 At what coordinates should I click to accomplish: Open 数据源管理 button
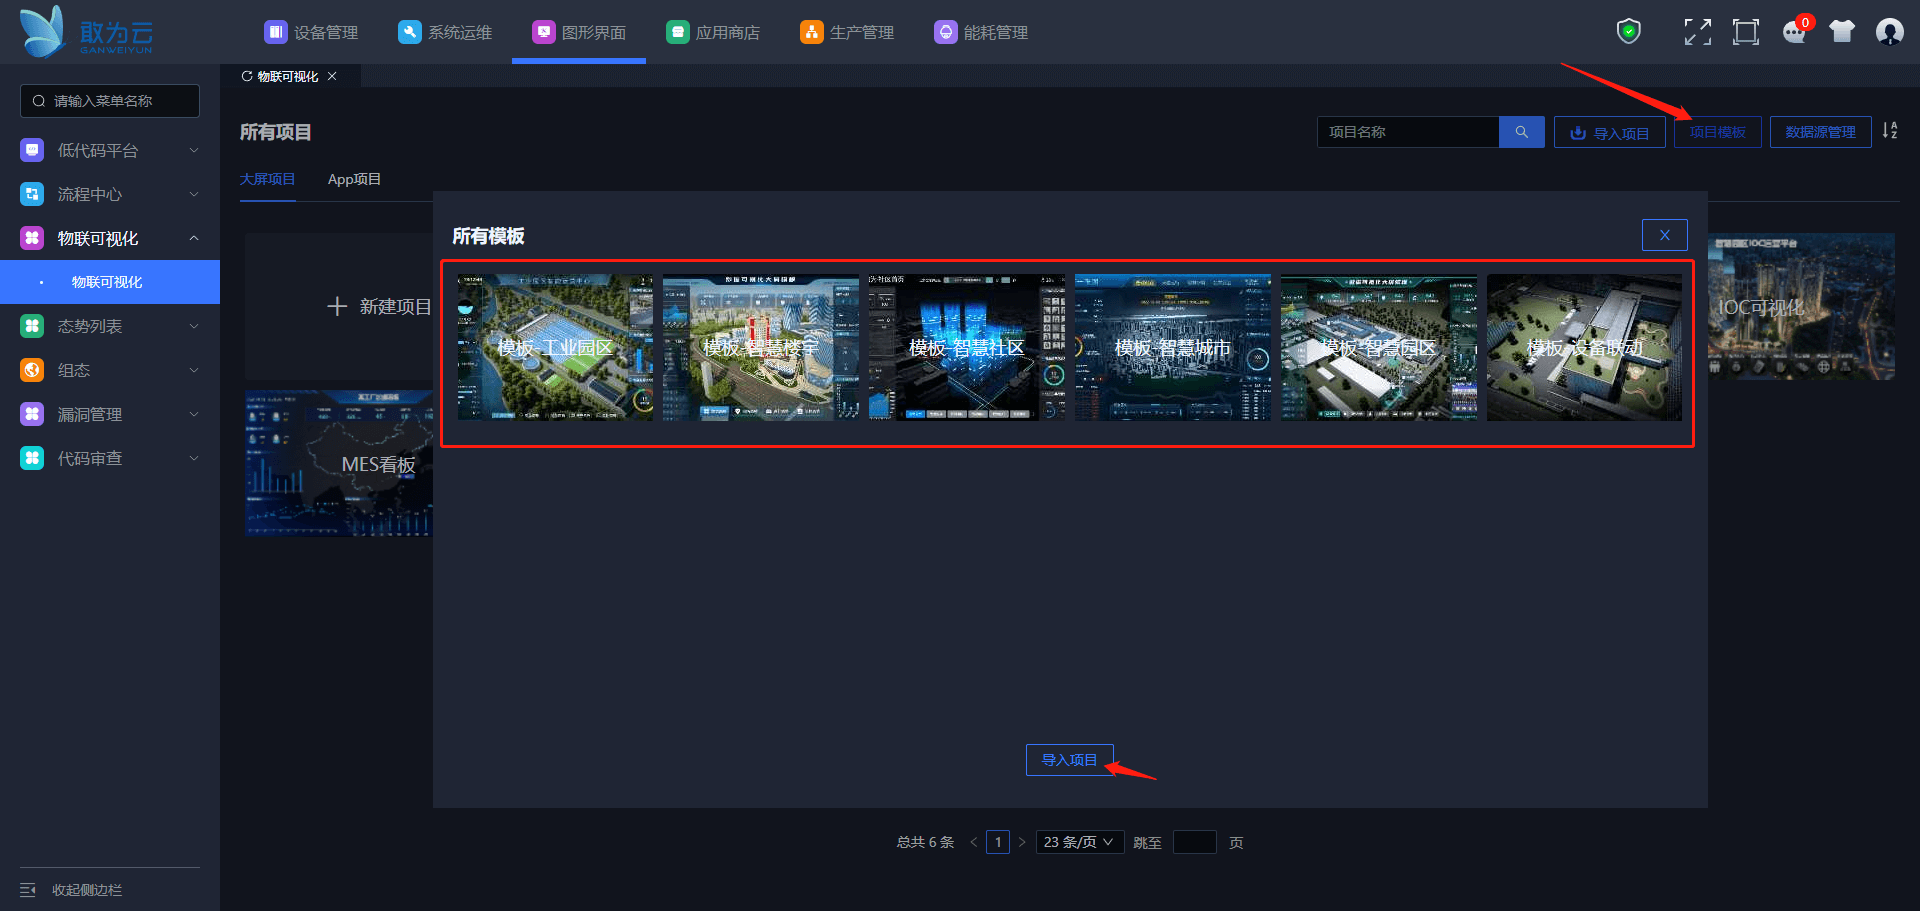tap(1820, 132)
